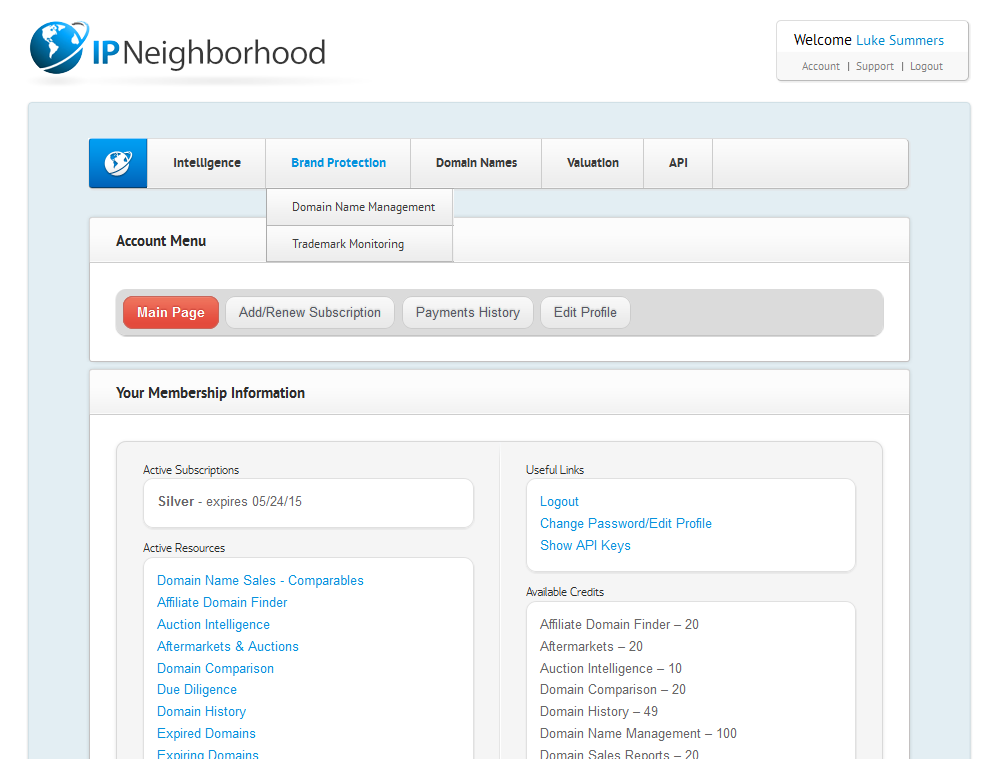The width and height of the screenshot is (982, 759).
Task: Open the Intelligence menu
Action: click(206, 163)
